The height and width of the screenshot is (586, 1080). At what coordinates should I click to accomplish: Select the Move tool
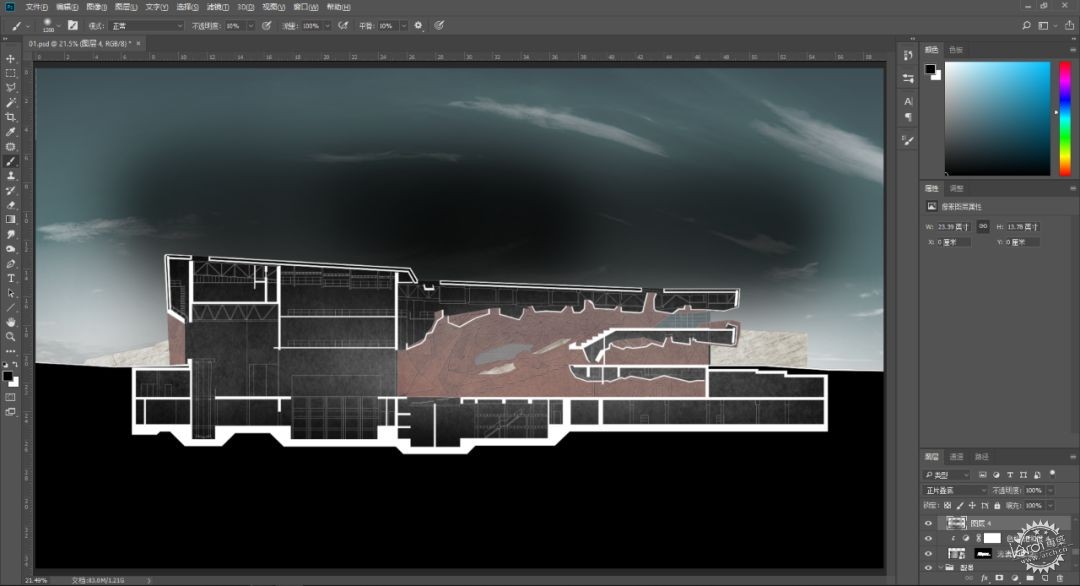pyautogui.click(x=10, y=59)
